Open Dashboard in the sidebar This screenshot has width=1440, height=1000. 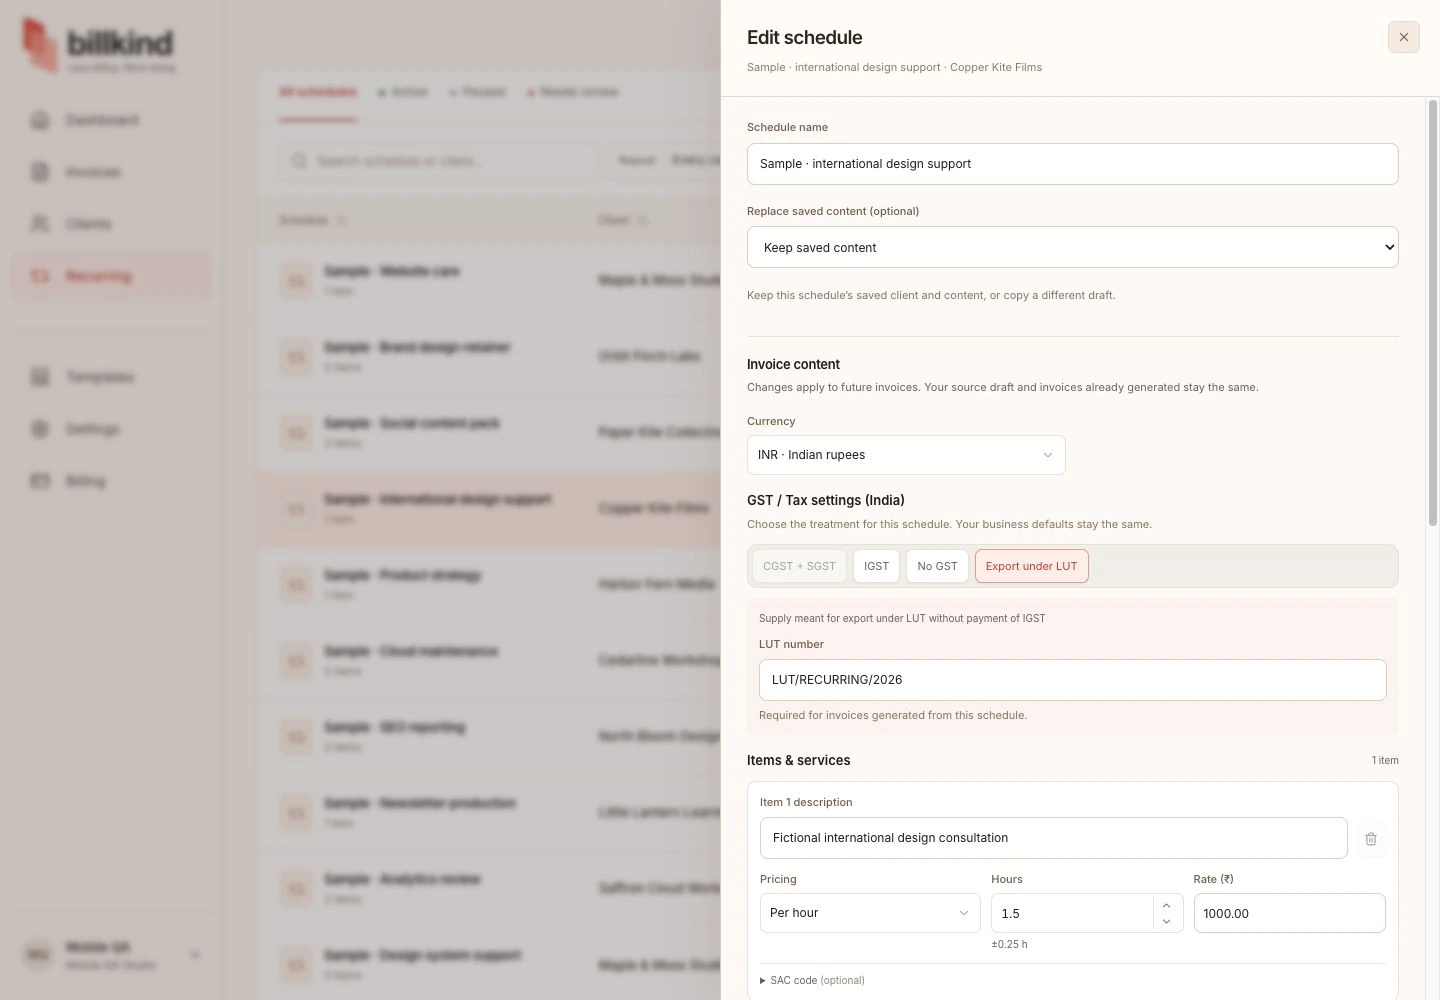(111, 120)
